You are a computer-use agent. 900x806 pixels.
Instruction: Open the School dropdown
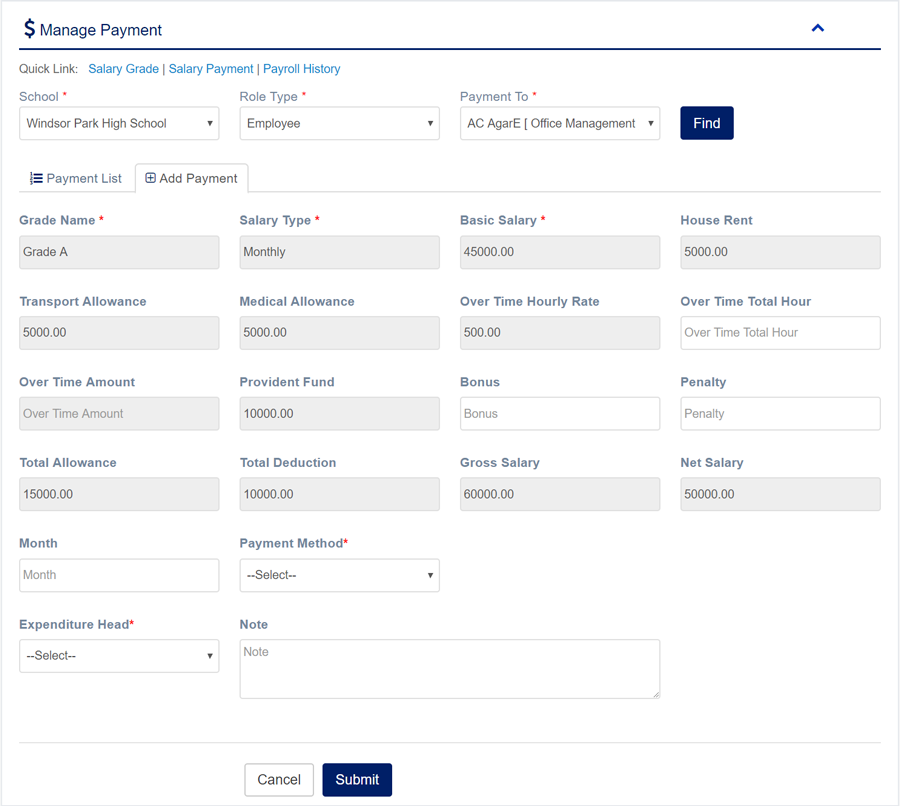point(119,124)
